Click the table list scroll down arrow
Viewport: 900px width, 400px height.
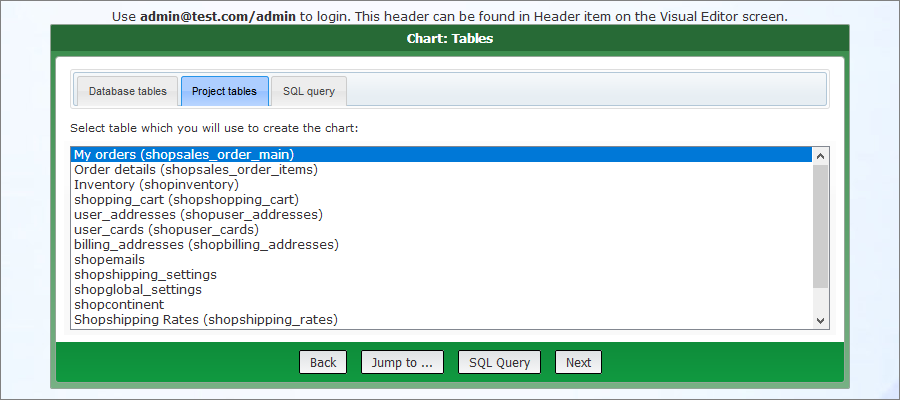click(820, 320)
